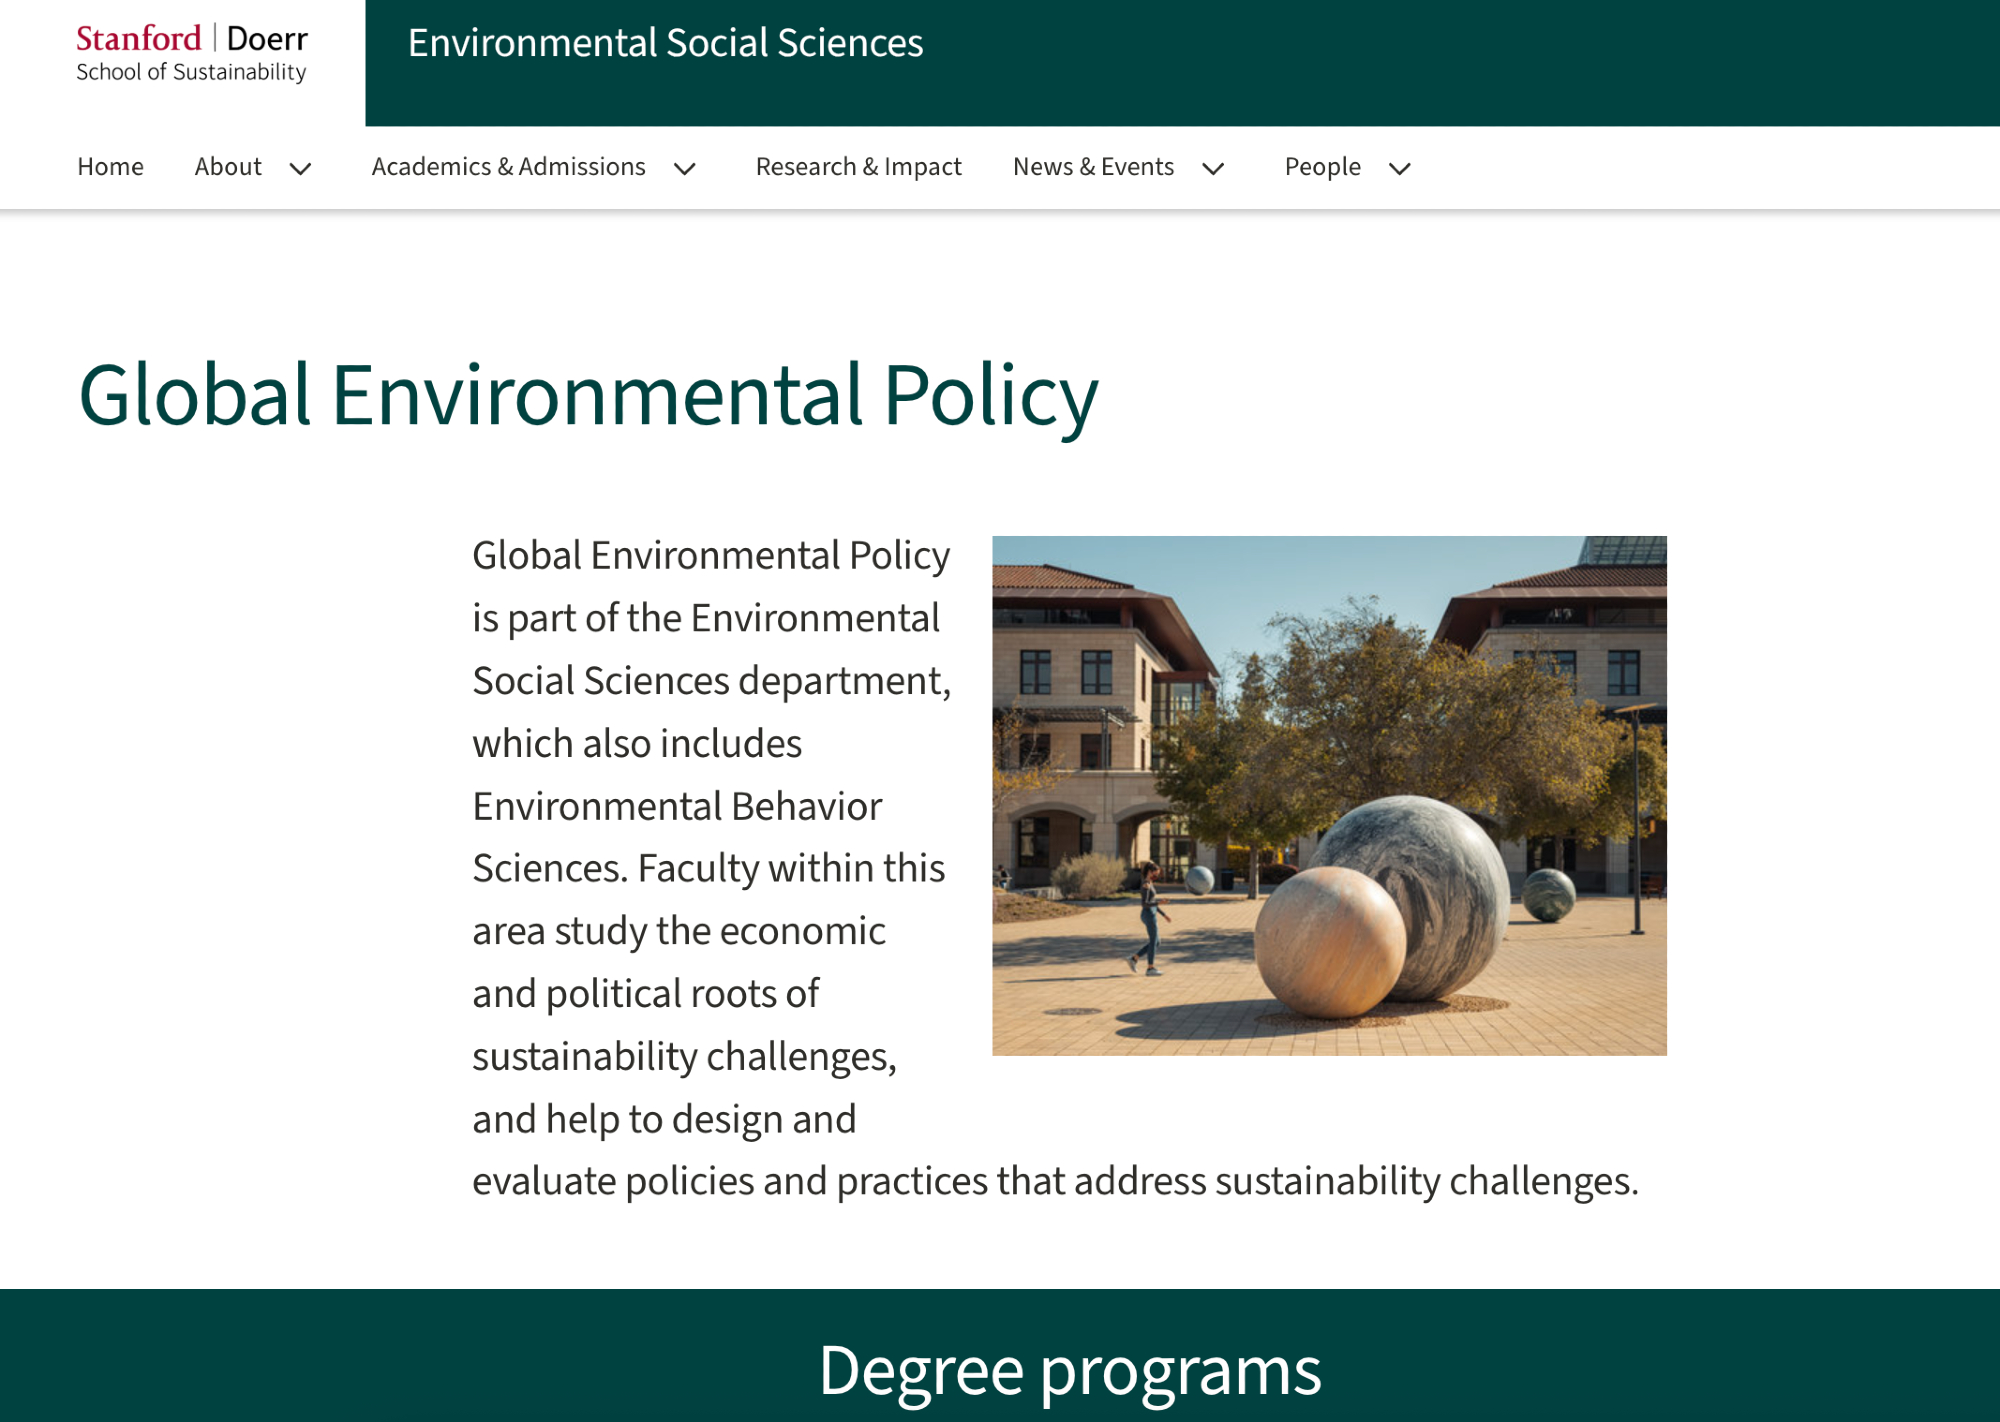Open the News & Events dropdown arrow
The width and height of the screenshot is (2000, 1422).
[1213, 169]
